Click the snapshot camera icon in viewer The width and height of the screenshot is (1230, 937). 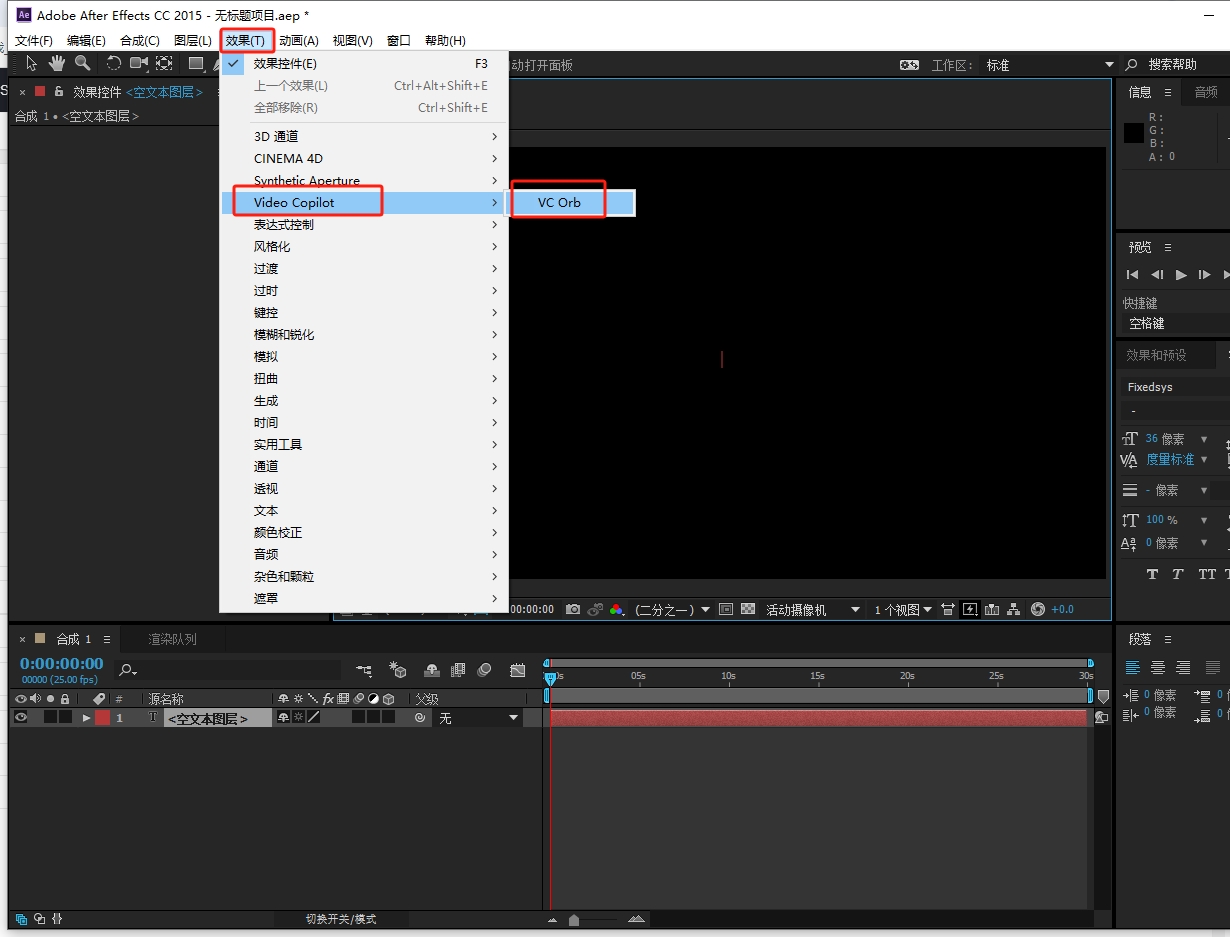(573, 609)
